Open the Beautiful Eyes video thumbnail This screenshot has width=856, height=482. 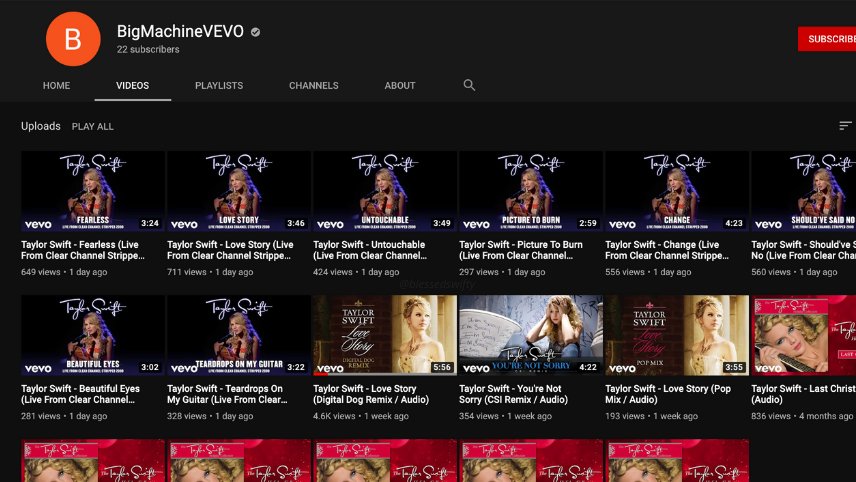coord(93,335)
